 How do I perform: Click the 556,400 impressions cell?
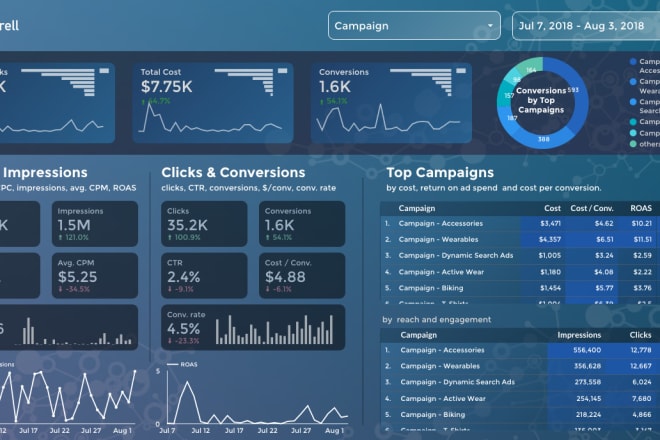pos(587,350)
